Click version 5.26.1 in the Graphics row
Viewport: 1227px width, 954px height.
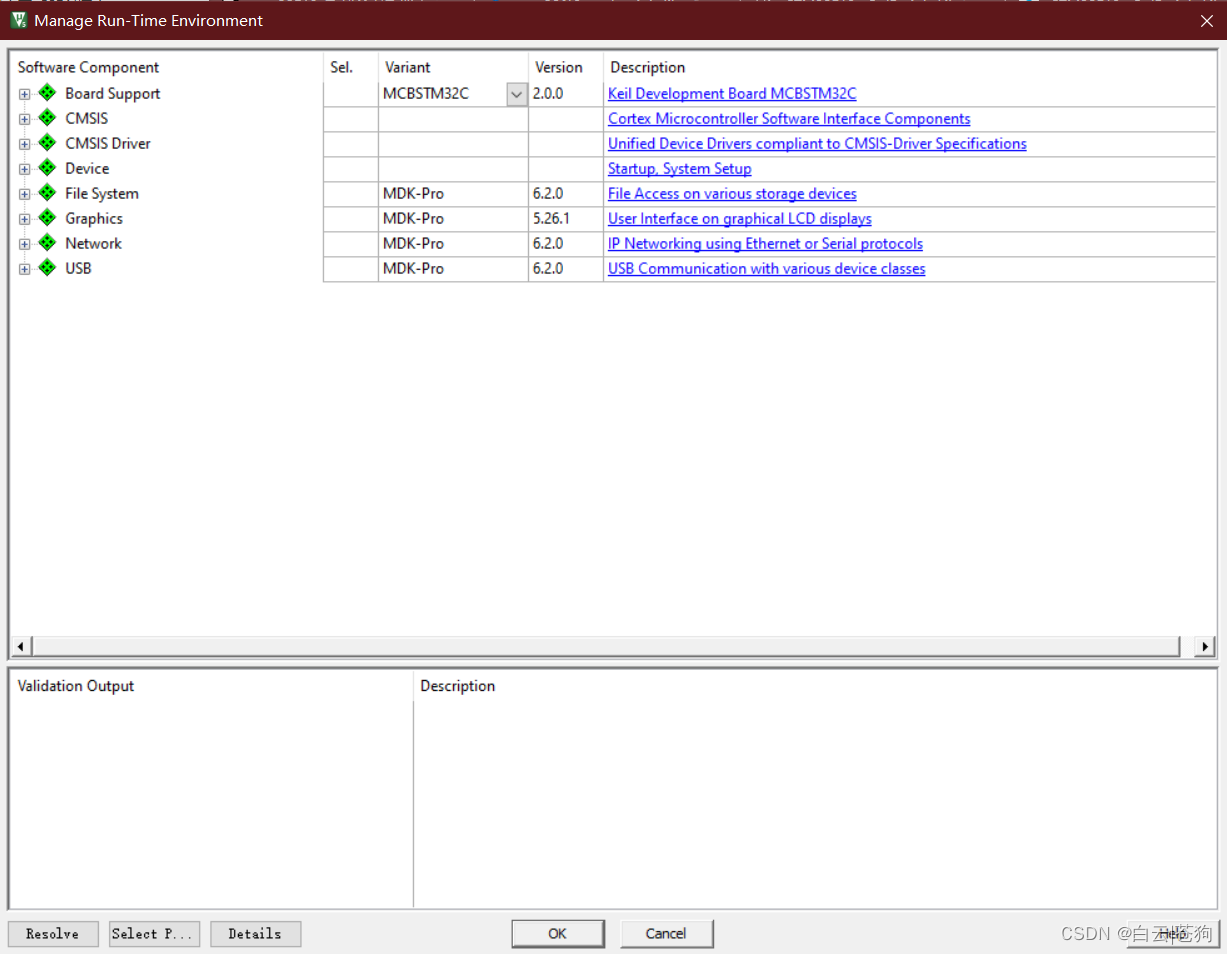click(x=551, y=219)
